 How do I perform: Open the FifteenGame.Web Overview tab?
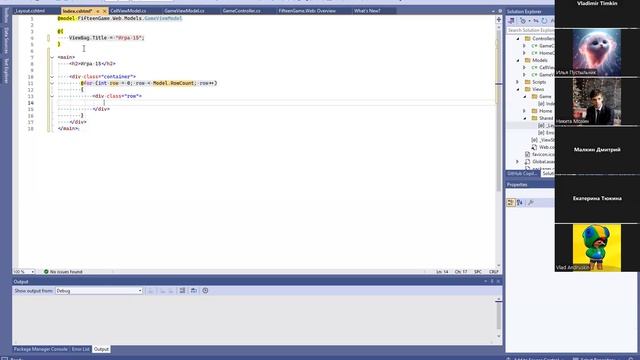(307, 11)
